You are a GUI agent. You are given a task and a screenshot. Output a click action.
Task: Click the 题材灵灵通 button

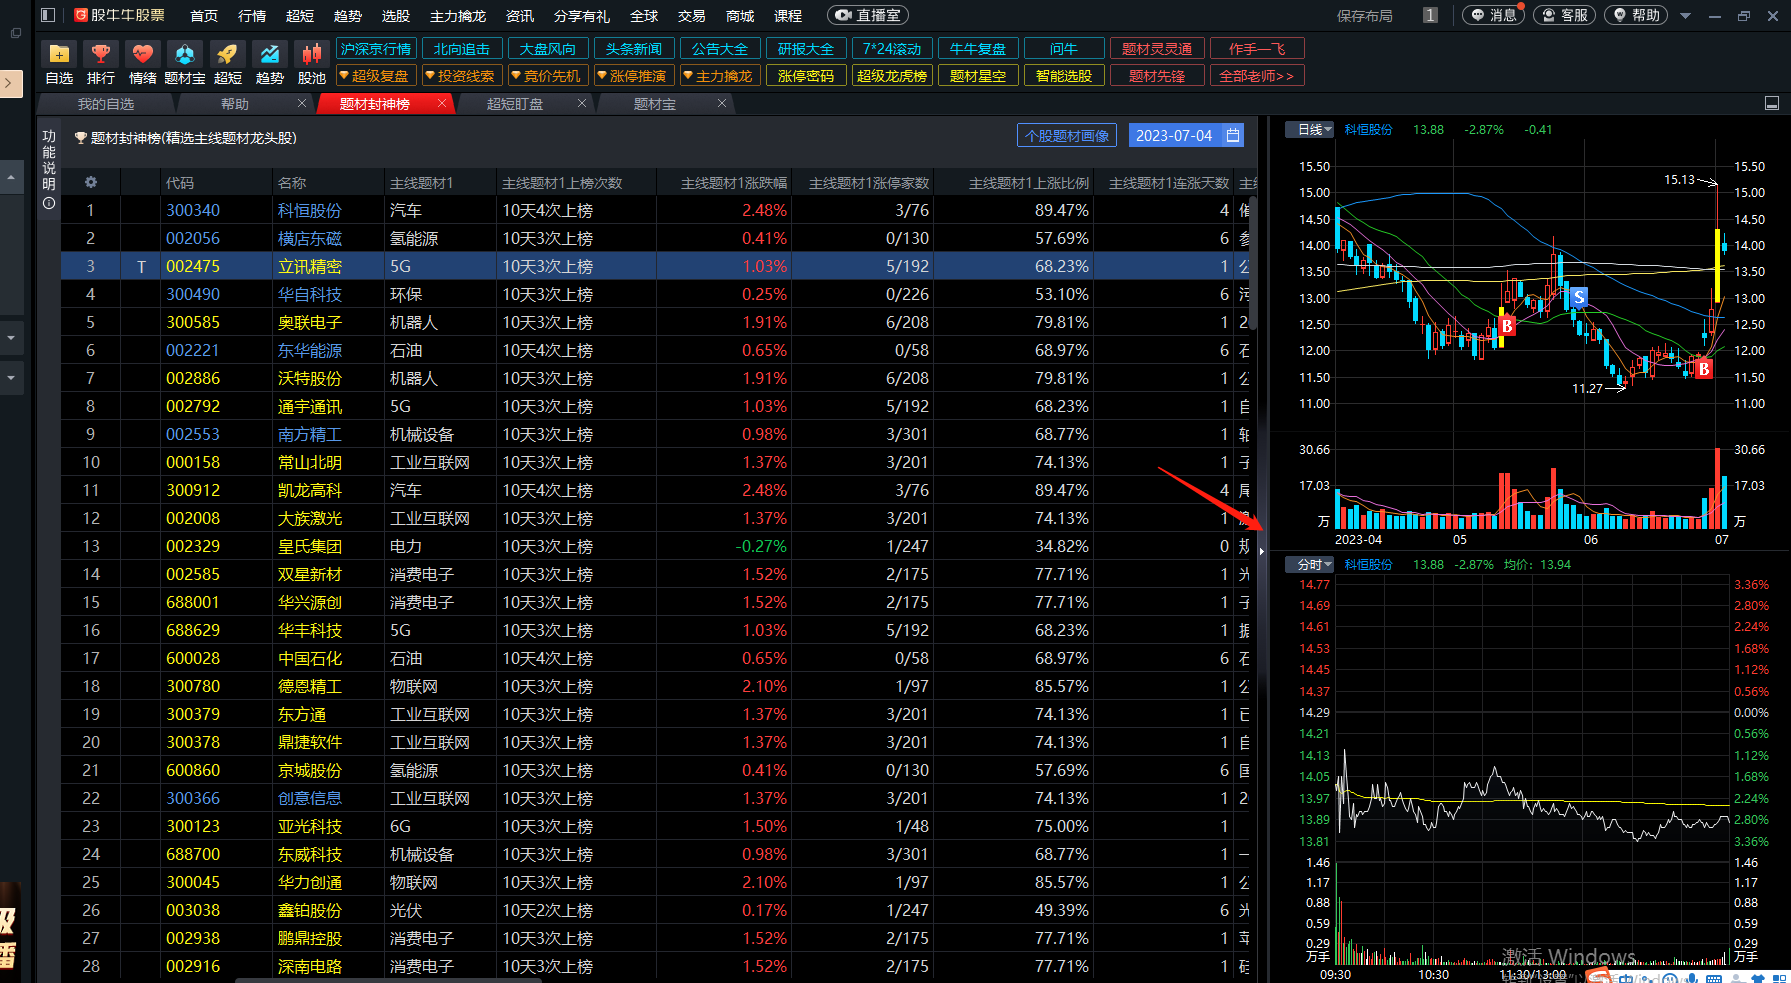point(1157,49)
